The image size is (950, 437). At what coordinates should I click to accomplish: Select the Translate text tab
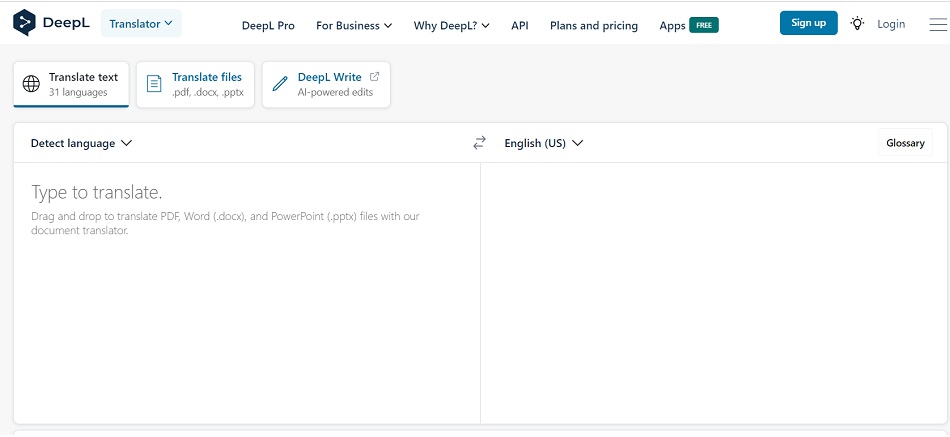tap(71, 84)
